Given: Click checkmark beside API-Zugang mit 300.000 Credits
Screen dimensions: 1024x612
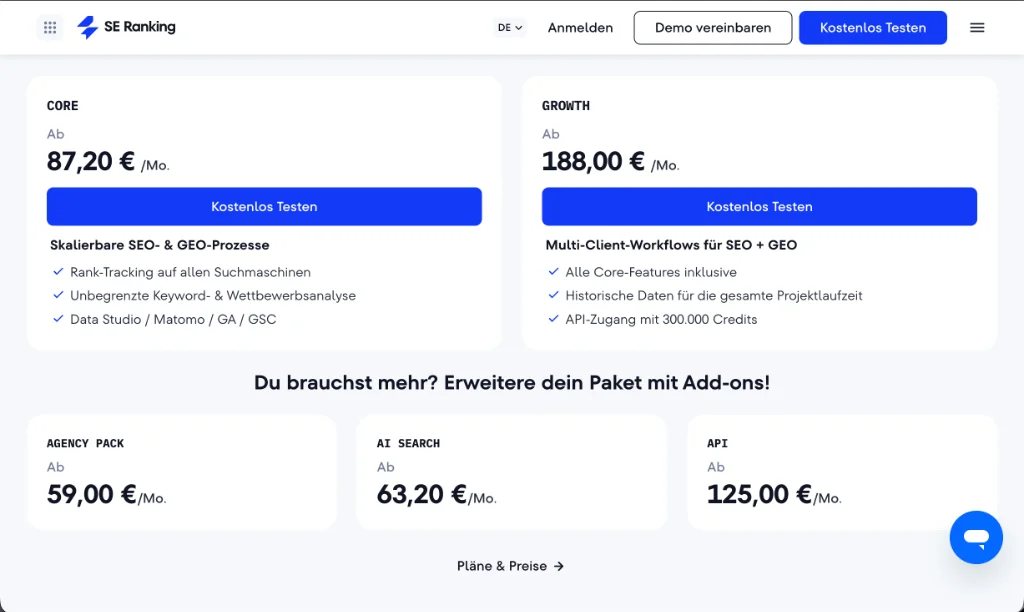Looking at the screenshot, I should tap(553, 318).
